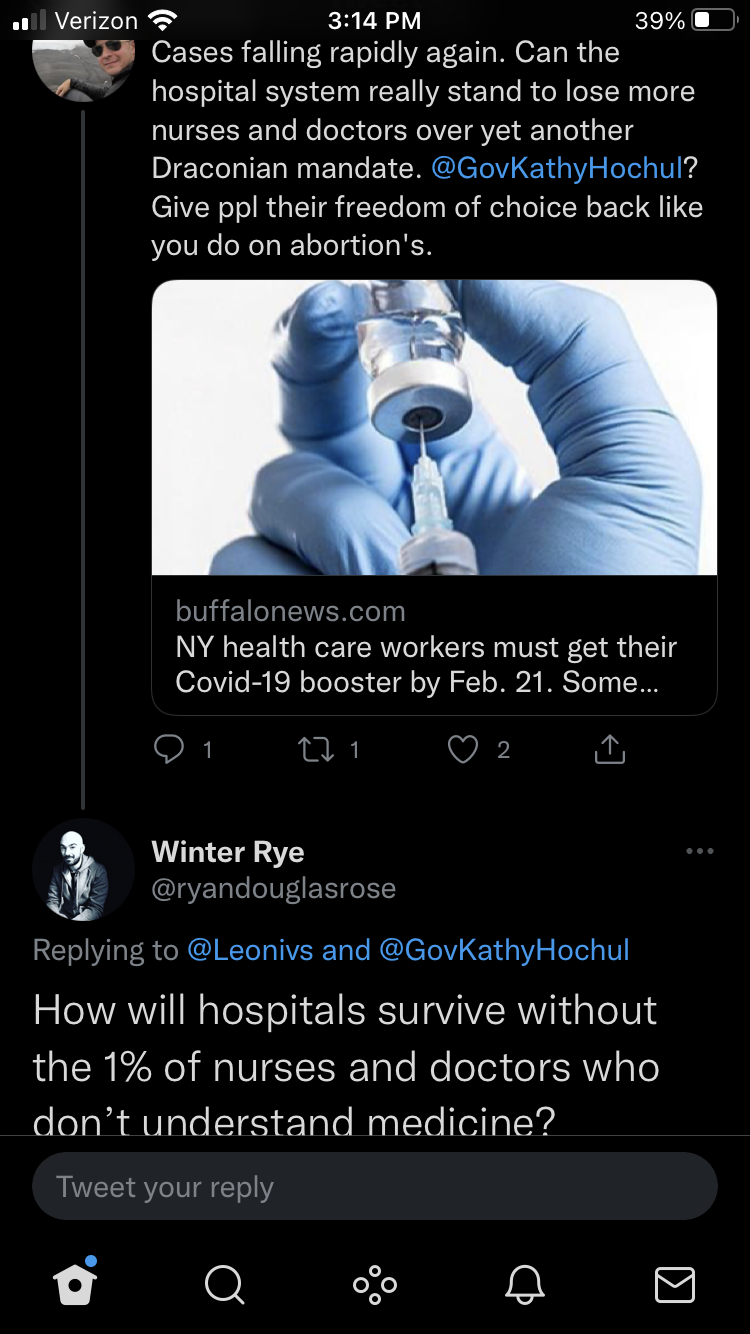Open Notifications bell icon

click(x=526, y=1286)
